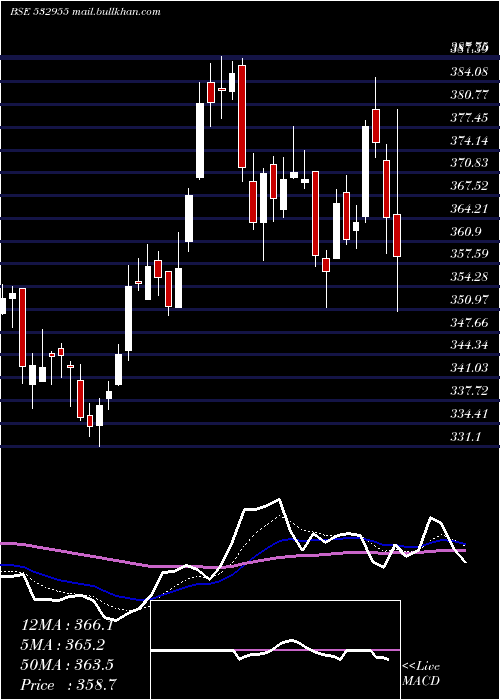Click the 334.41 price label
This screenshot has height=700, width=500.
pos(469,414)
